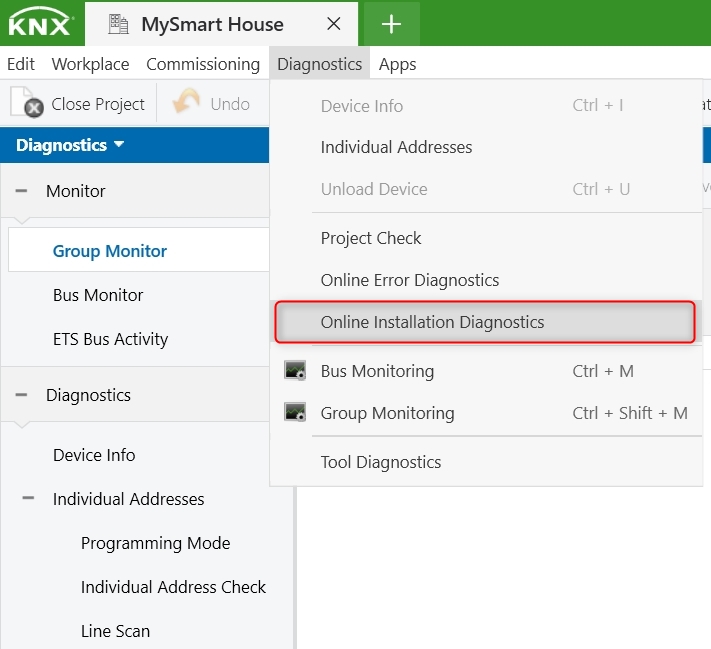The height and width of the screenshot is (649, 711).
Task: Collapse the Individual Addresses tree node
Action: [28, 498]
